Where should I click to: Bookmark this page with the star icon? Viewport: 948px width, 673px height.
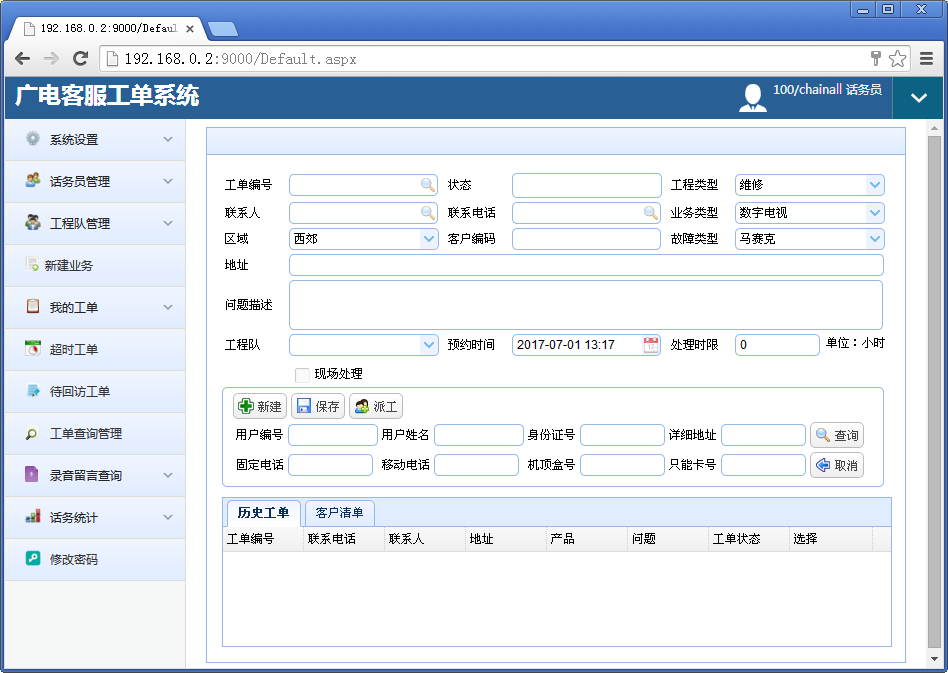897,58
